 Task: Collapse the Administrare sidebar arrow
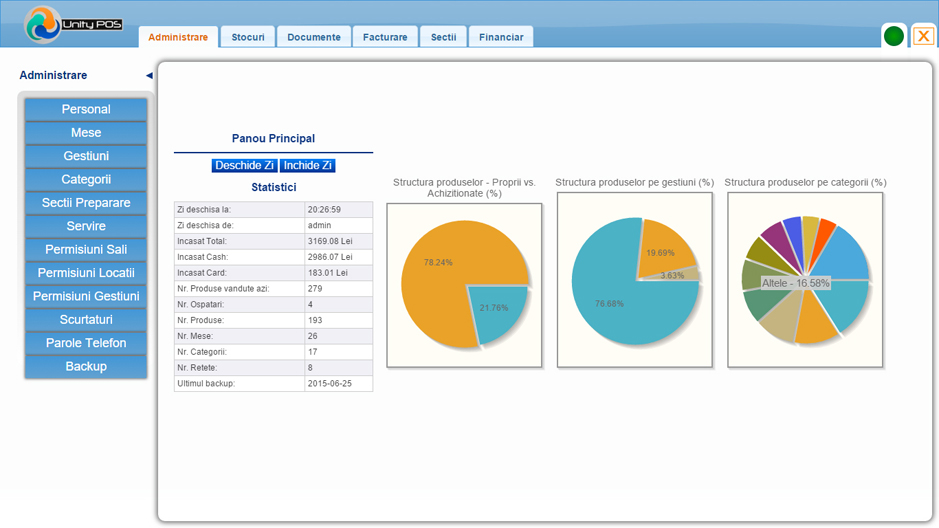(x=149, y=76)
